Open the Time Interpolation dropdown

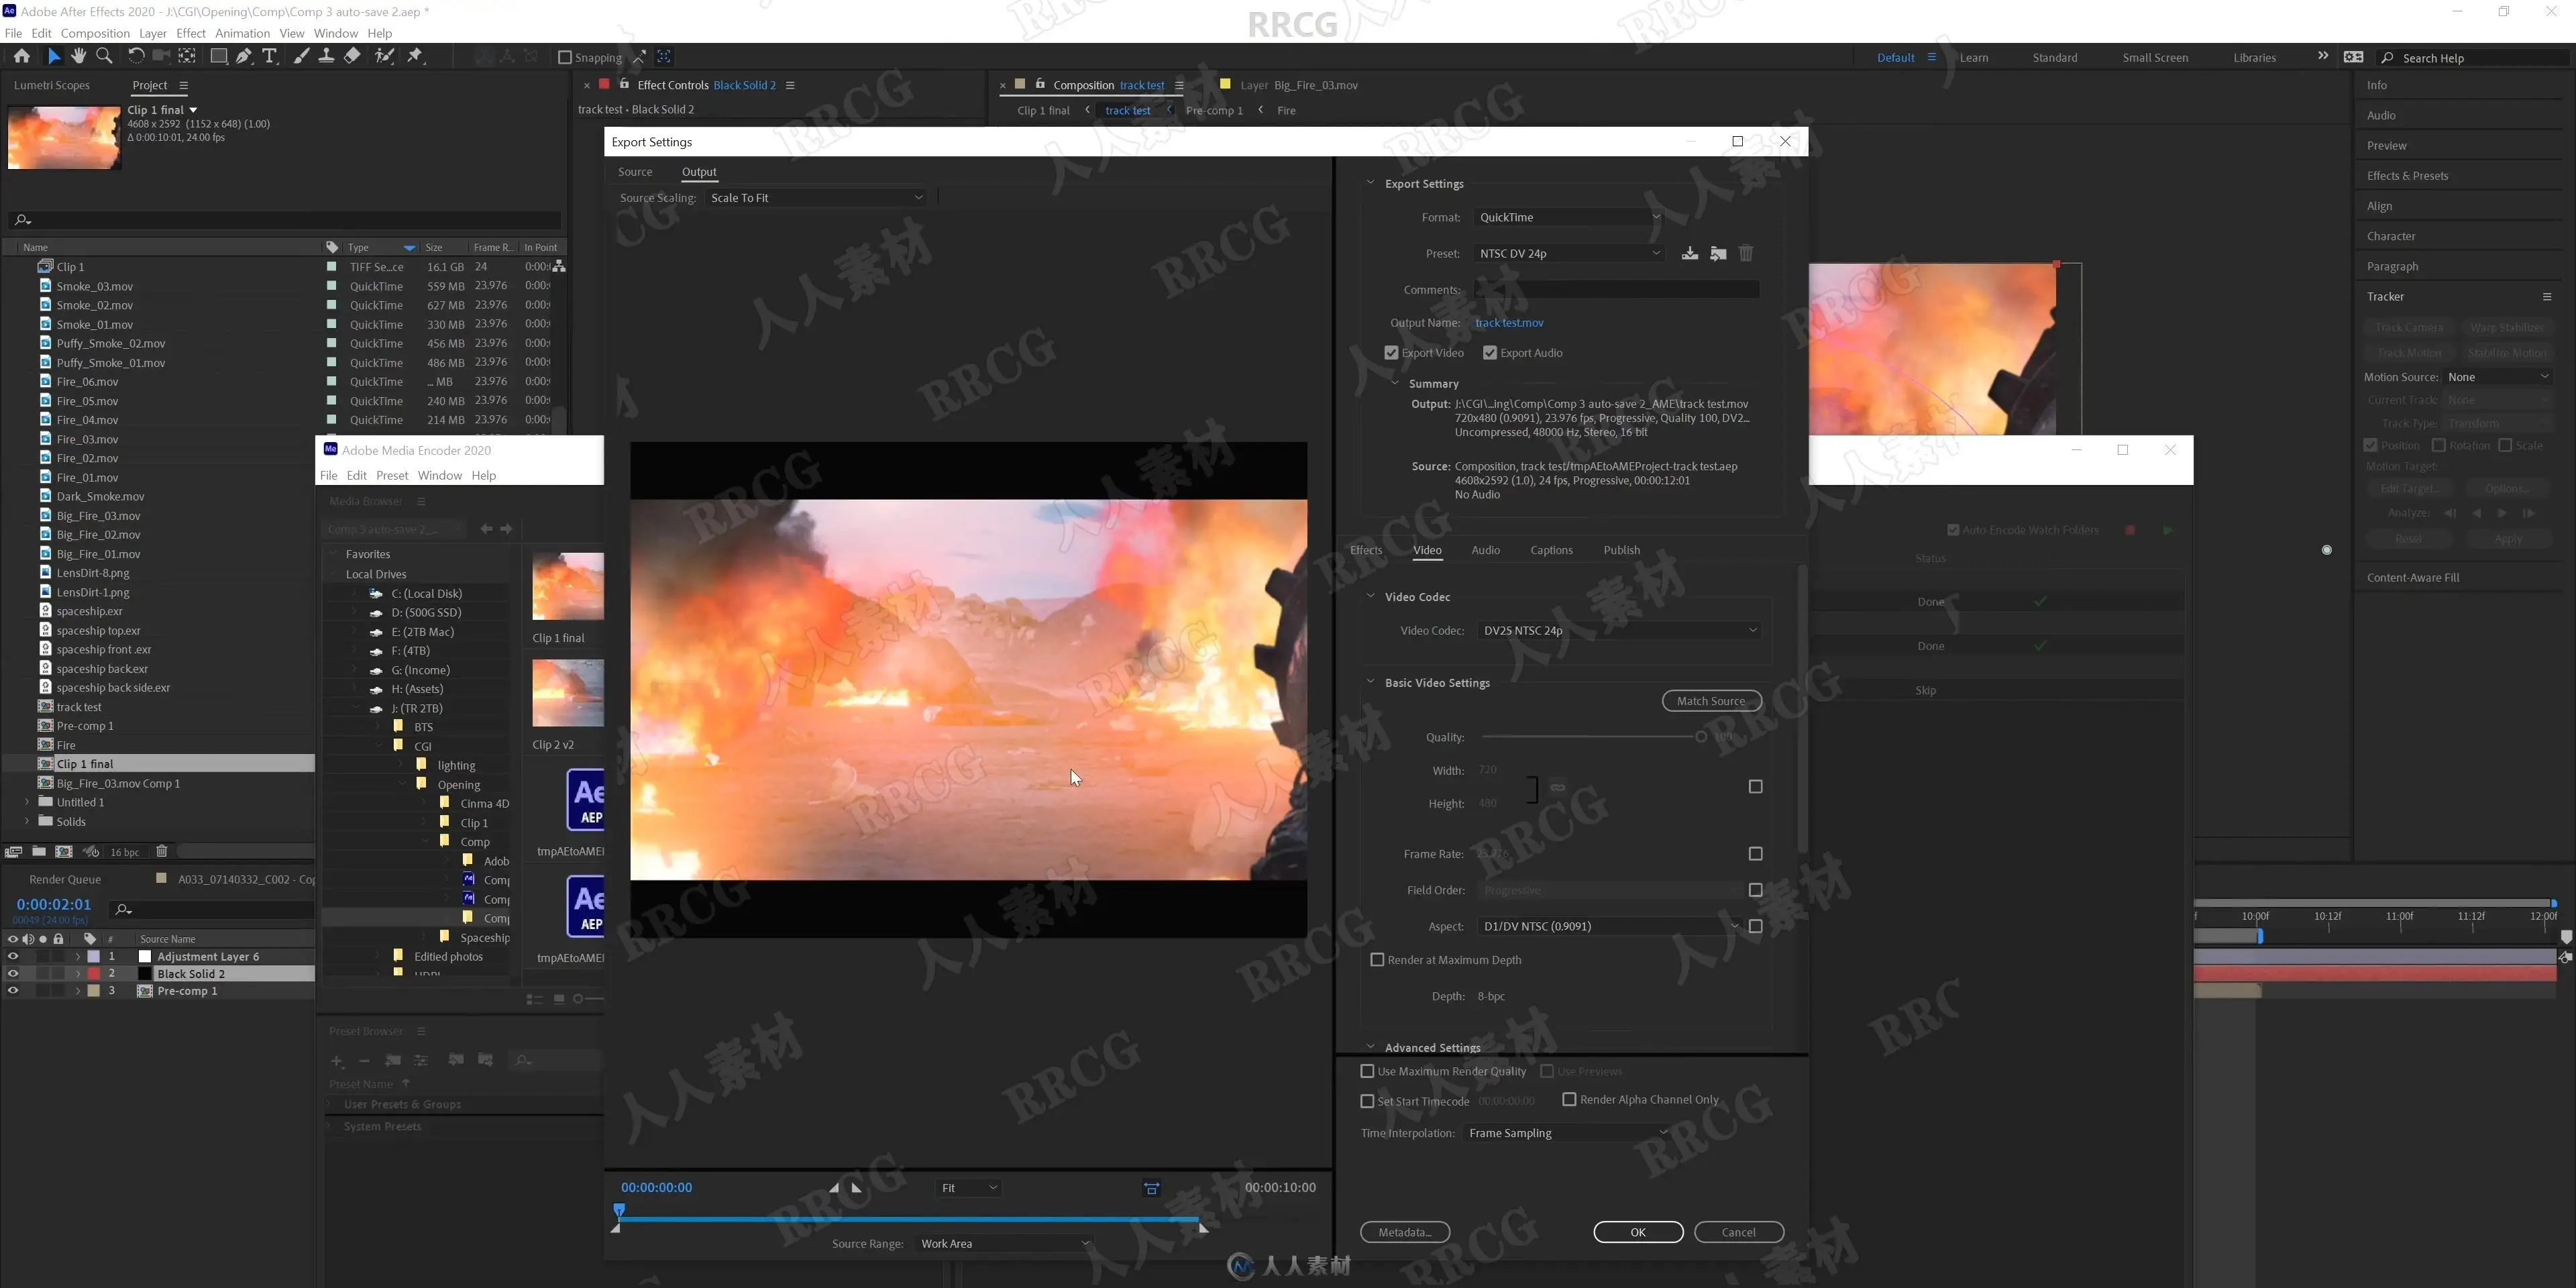pyautogui.click(x=1567, y=1133)
